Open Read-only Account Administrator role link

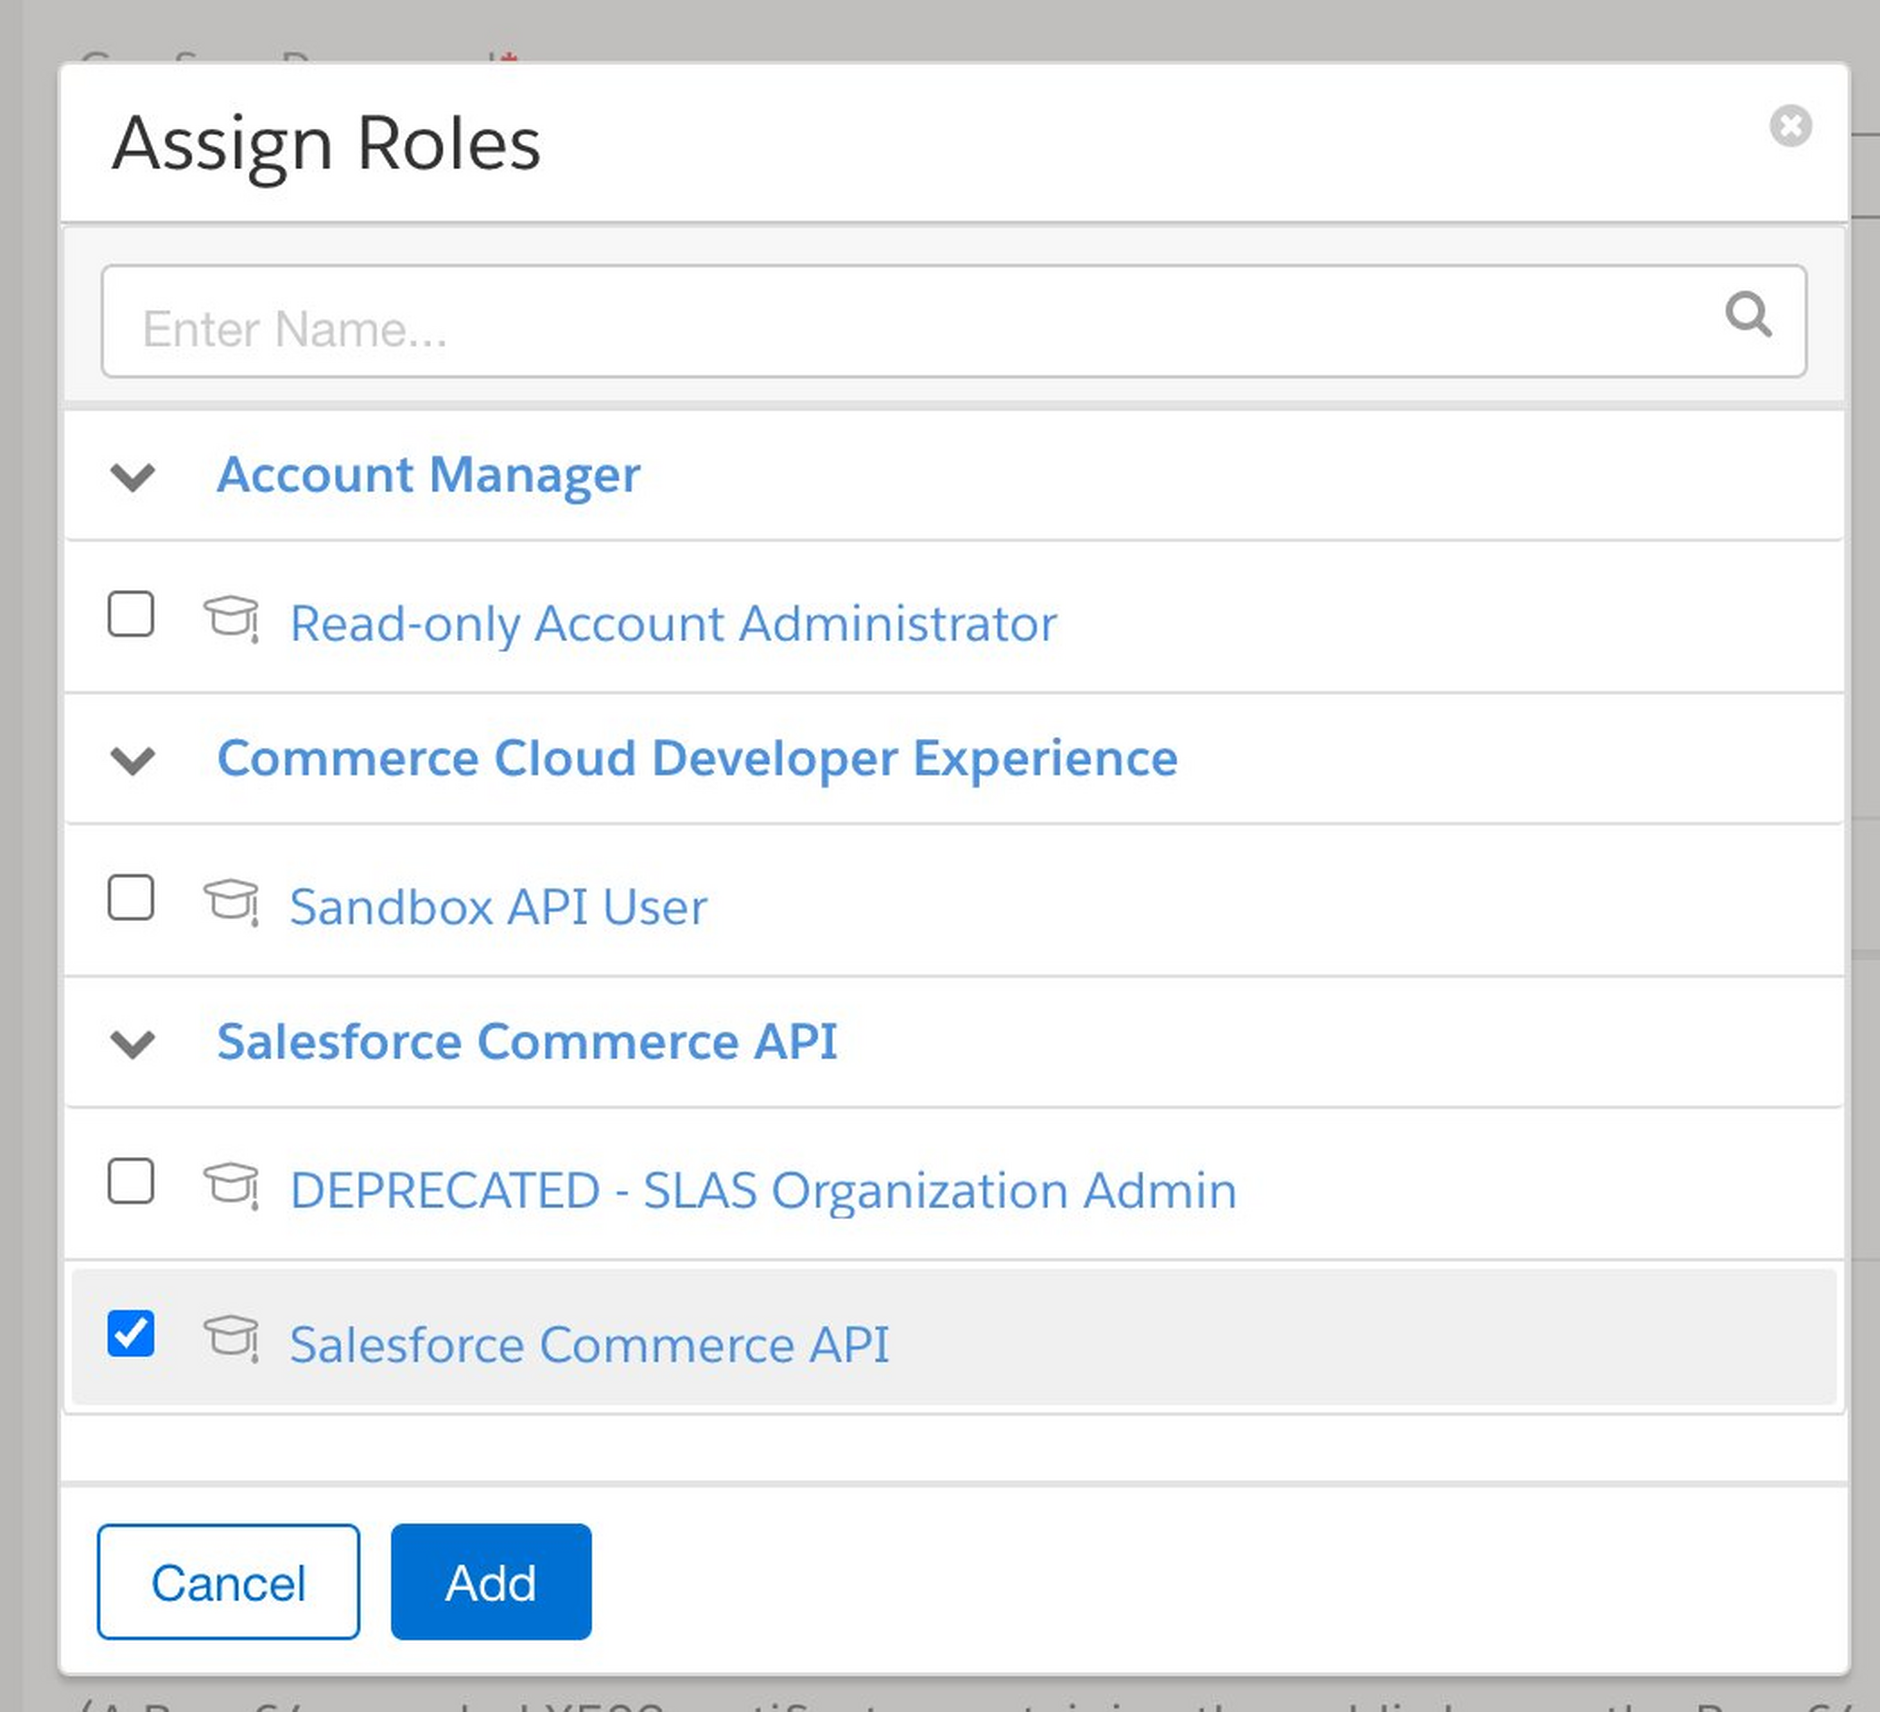click(x=673, y=624)
